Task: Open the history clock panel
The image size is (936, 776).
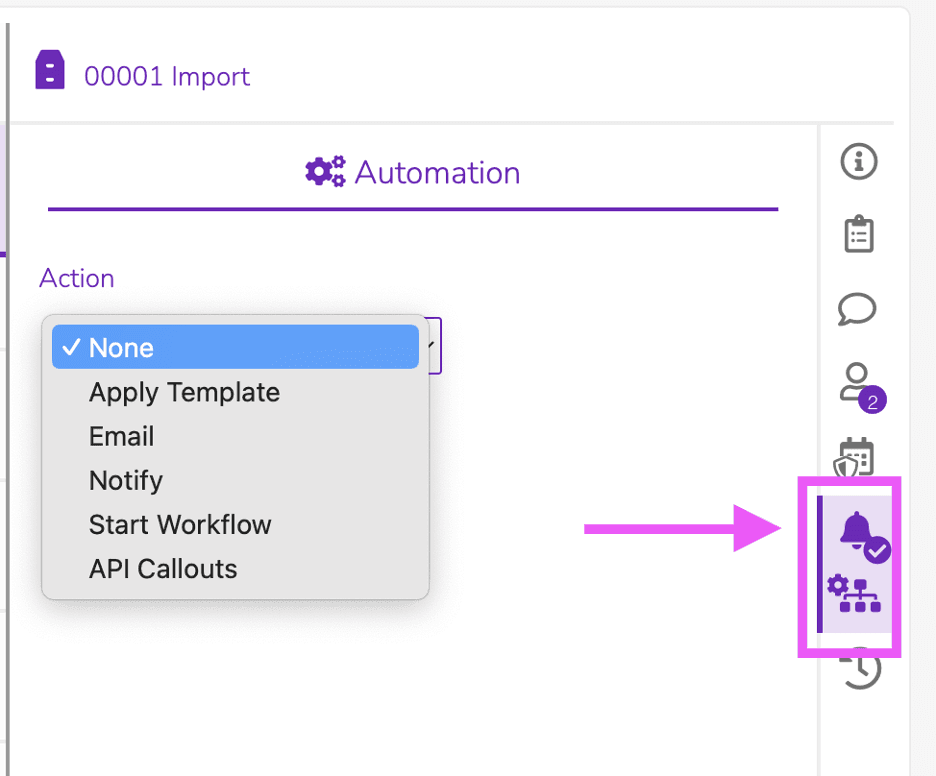Action: [859, 669]
